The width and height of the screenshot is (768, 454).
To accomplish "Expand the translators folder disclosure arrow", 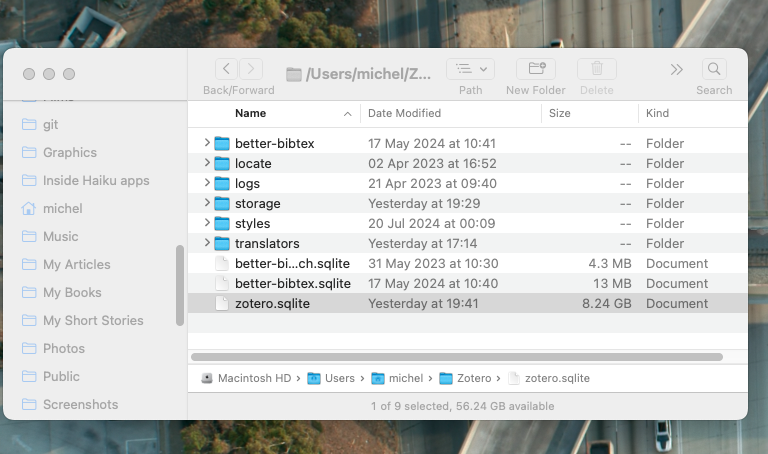I will point(207,243).
